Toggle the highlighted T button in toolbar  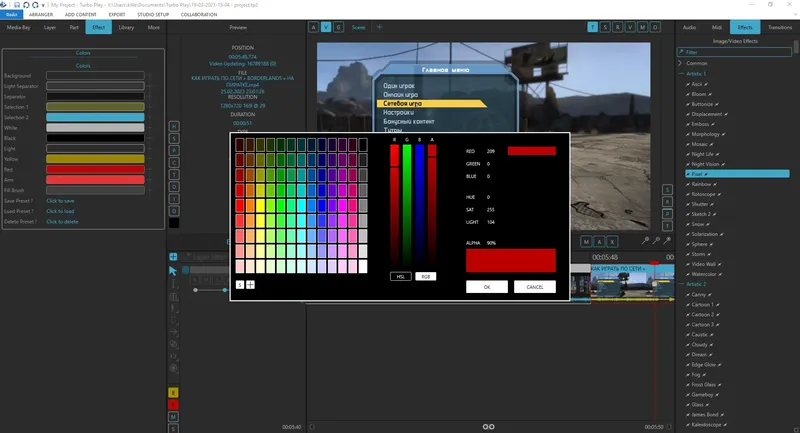[x=592, y=27]
